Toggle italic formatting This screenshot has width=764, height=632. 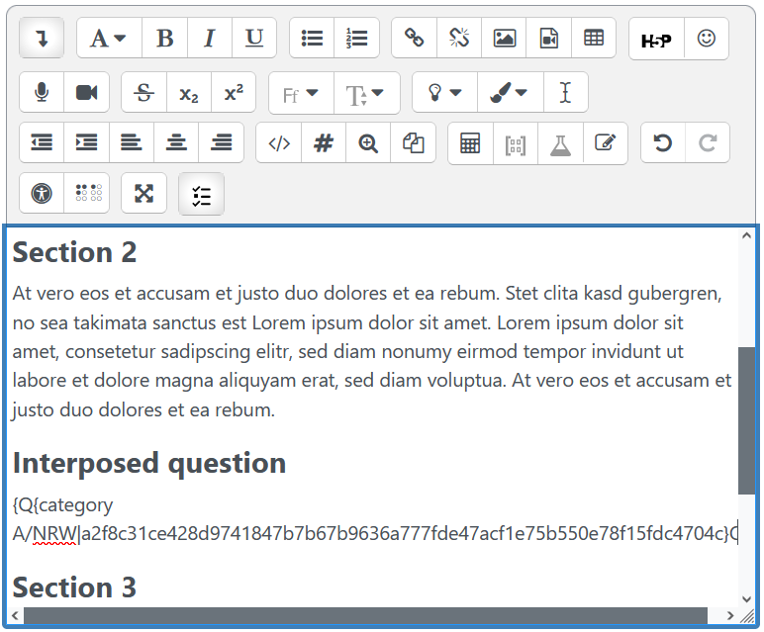pos(209,39)
